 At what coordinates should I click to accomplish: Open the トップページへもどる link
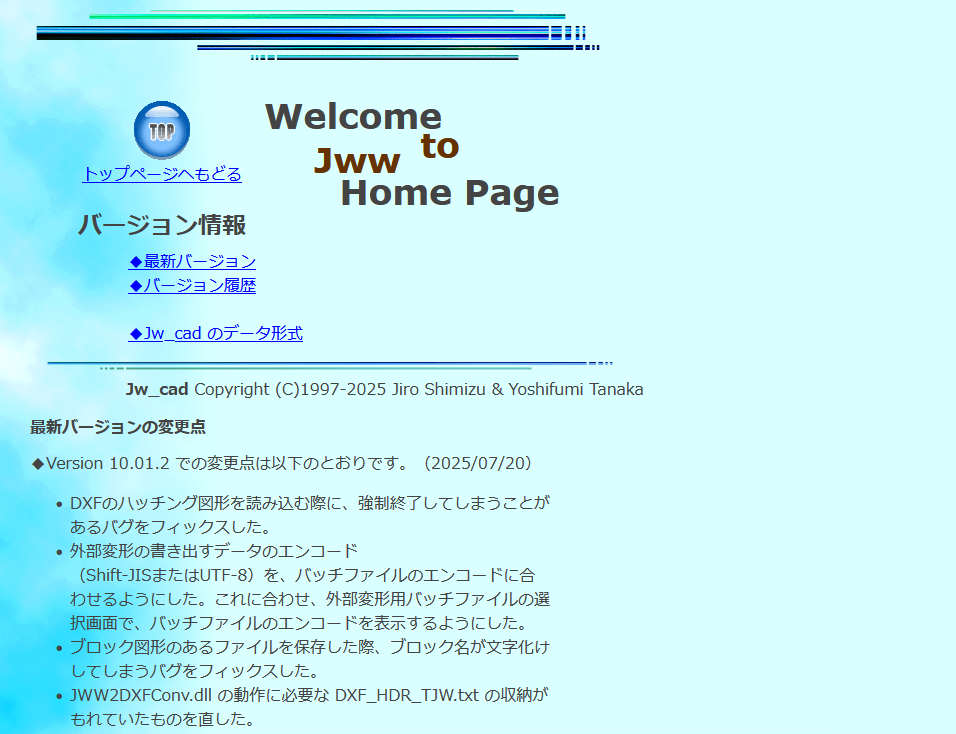click(x=162, y=174)
